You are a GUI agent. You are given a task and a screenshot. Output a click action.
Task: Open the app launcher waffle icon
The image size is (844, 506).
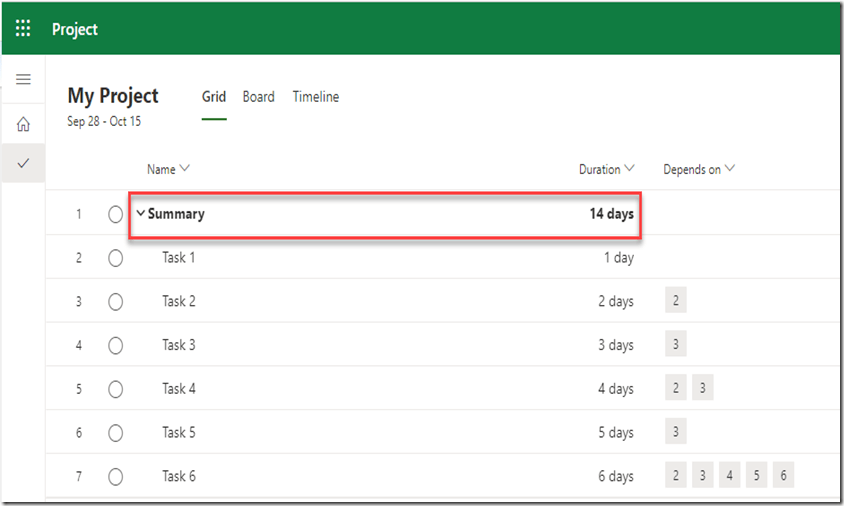tap(23, 28)
